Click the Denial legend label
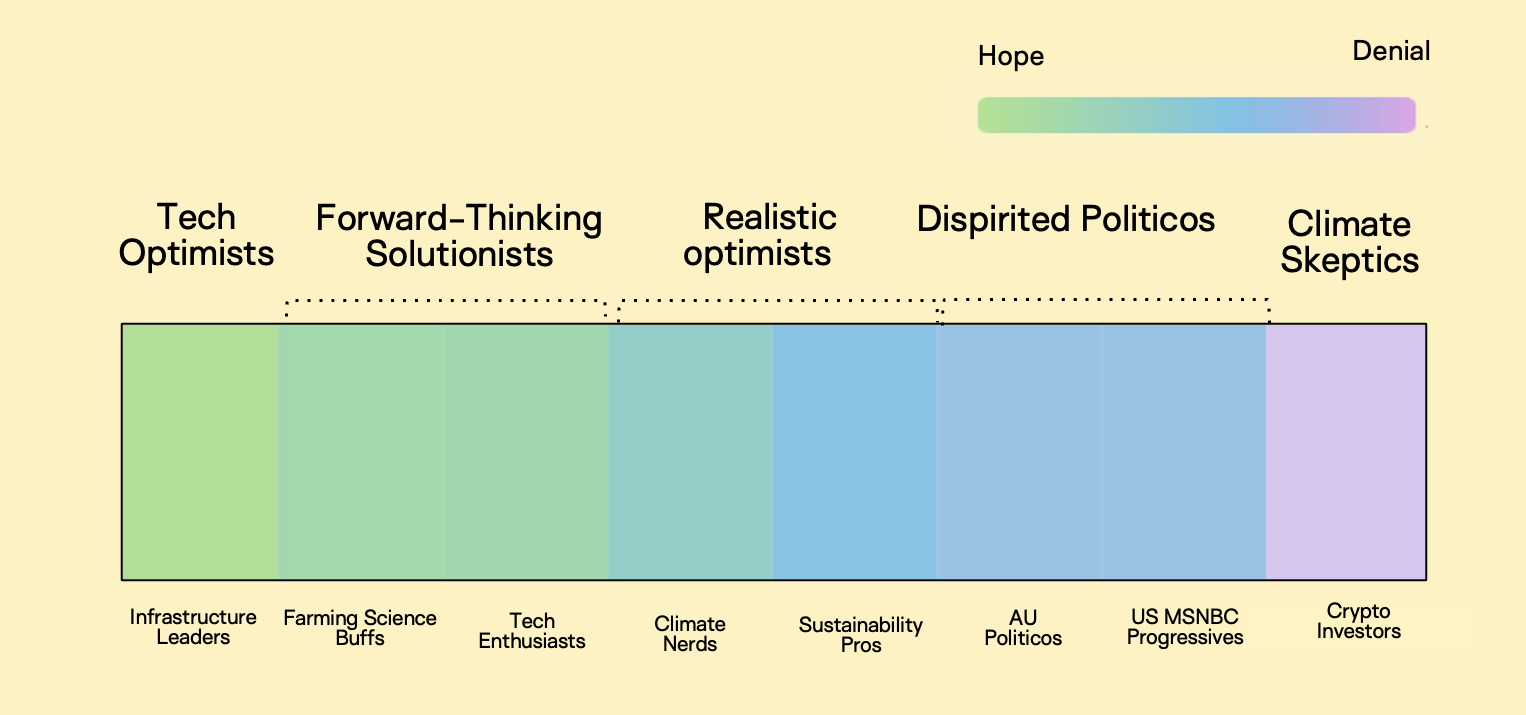 pos(1390,51)
